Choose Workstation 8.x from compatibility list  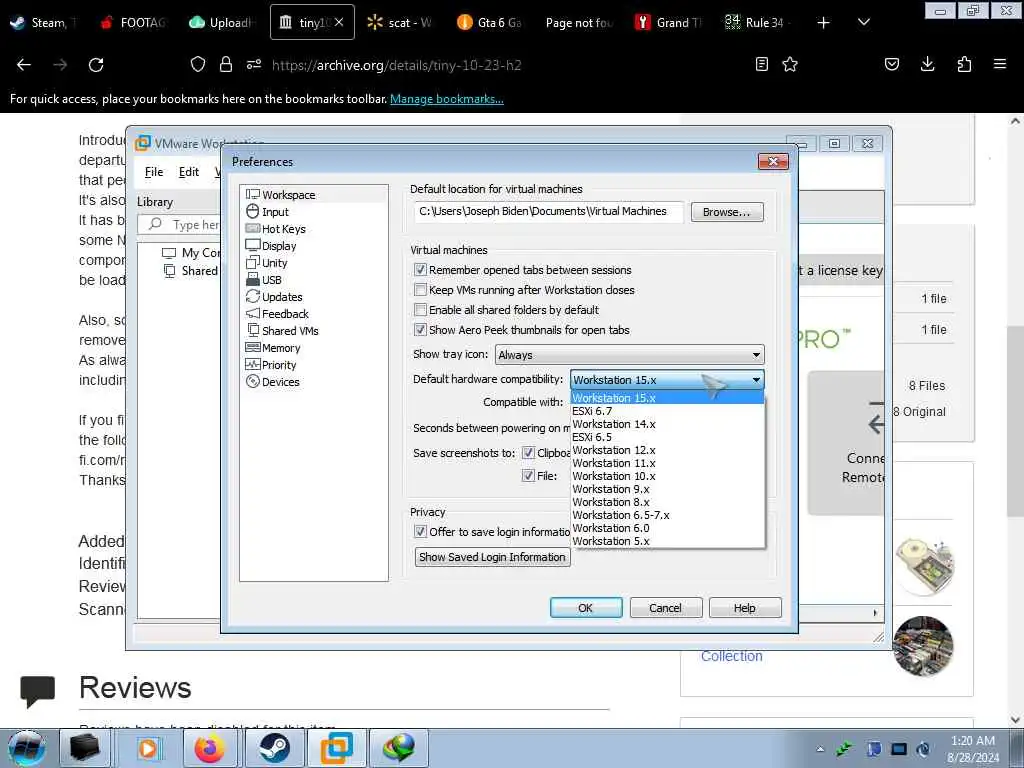click(667, 502)
